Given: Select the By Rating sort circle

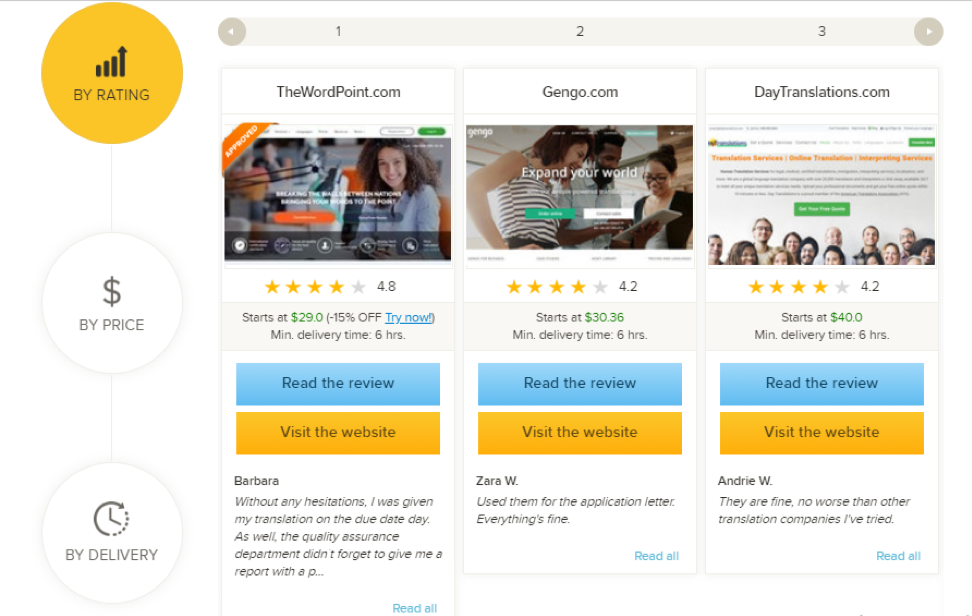Looking at the screenshot, I should point(112,73).
